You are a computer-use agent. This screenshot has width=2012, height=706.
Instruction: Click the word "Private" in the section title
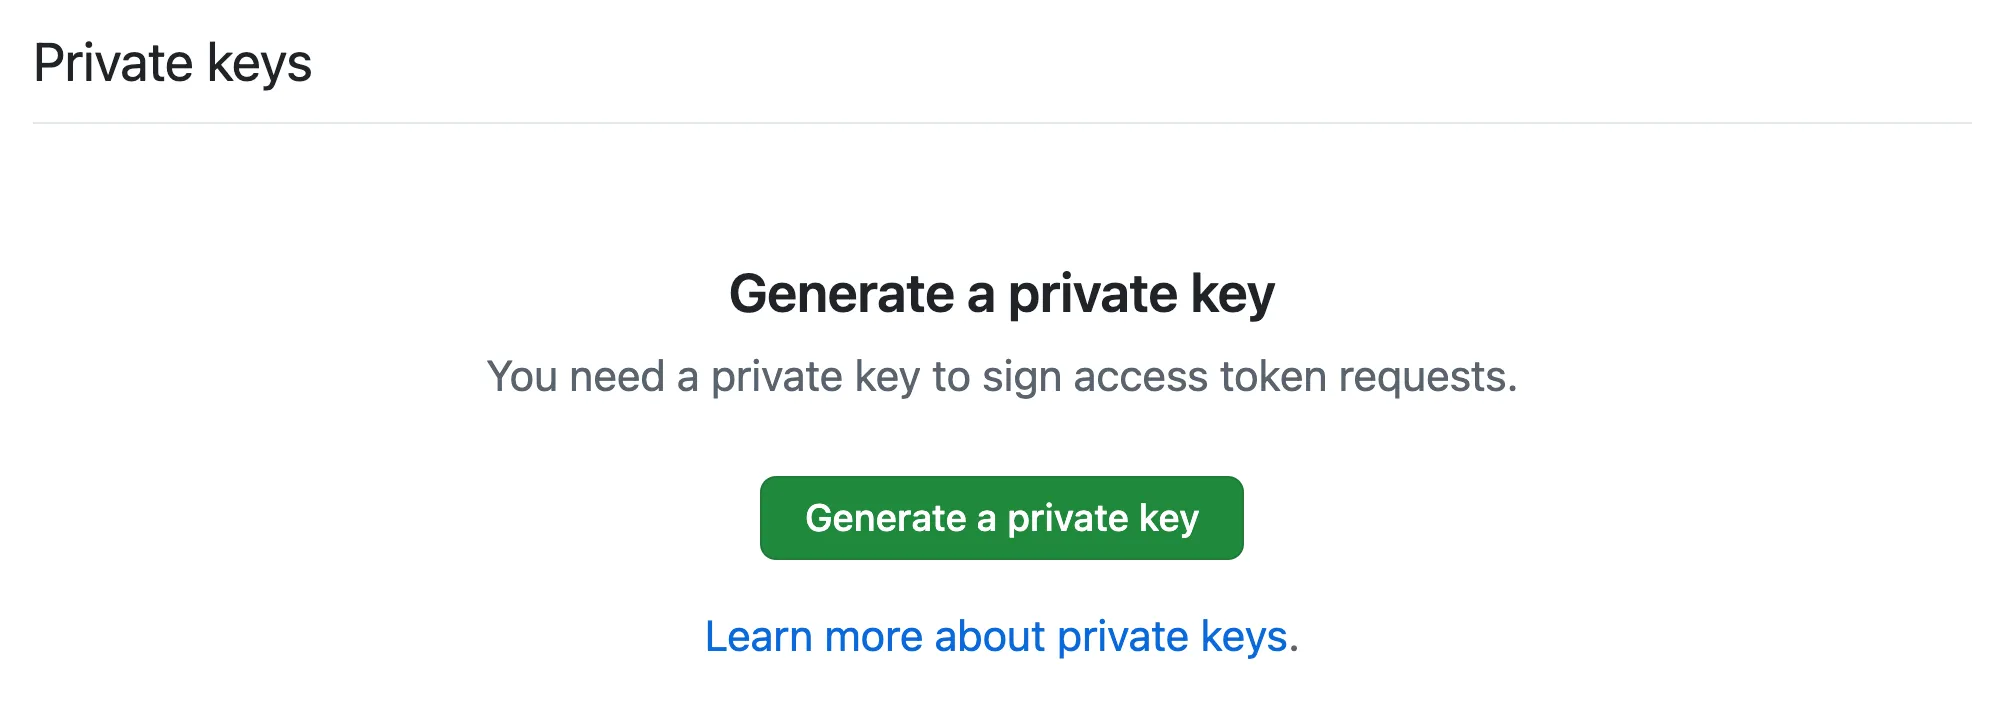point(113,63)
